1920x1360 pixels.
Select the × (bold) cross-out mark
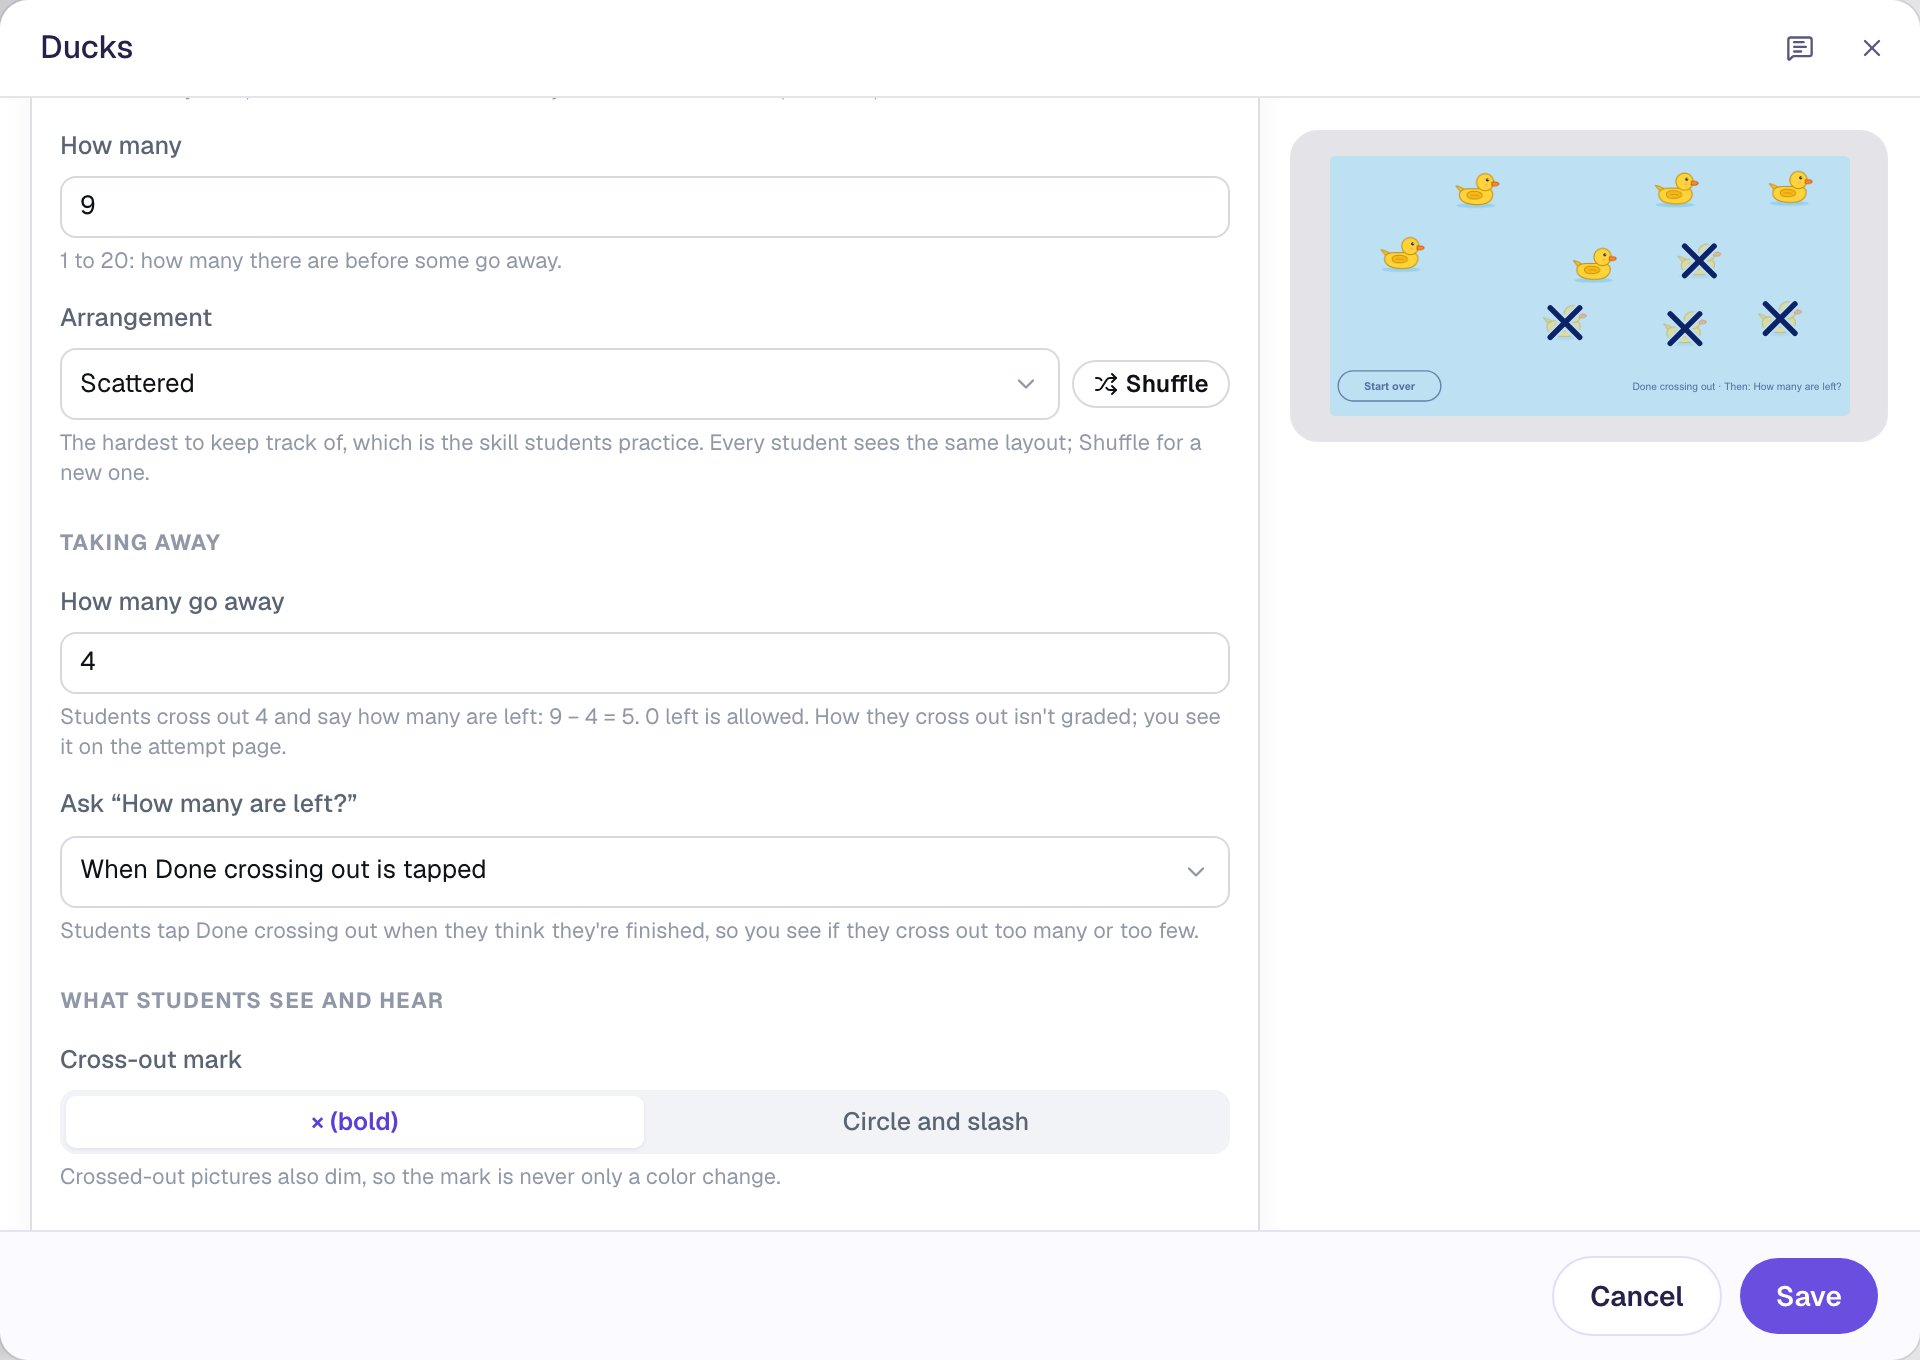point(354,1121)
